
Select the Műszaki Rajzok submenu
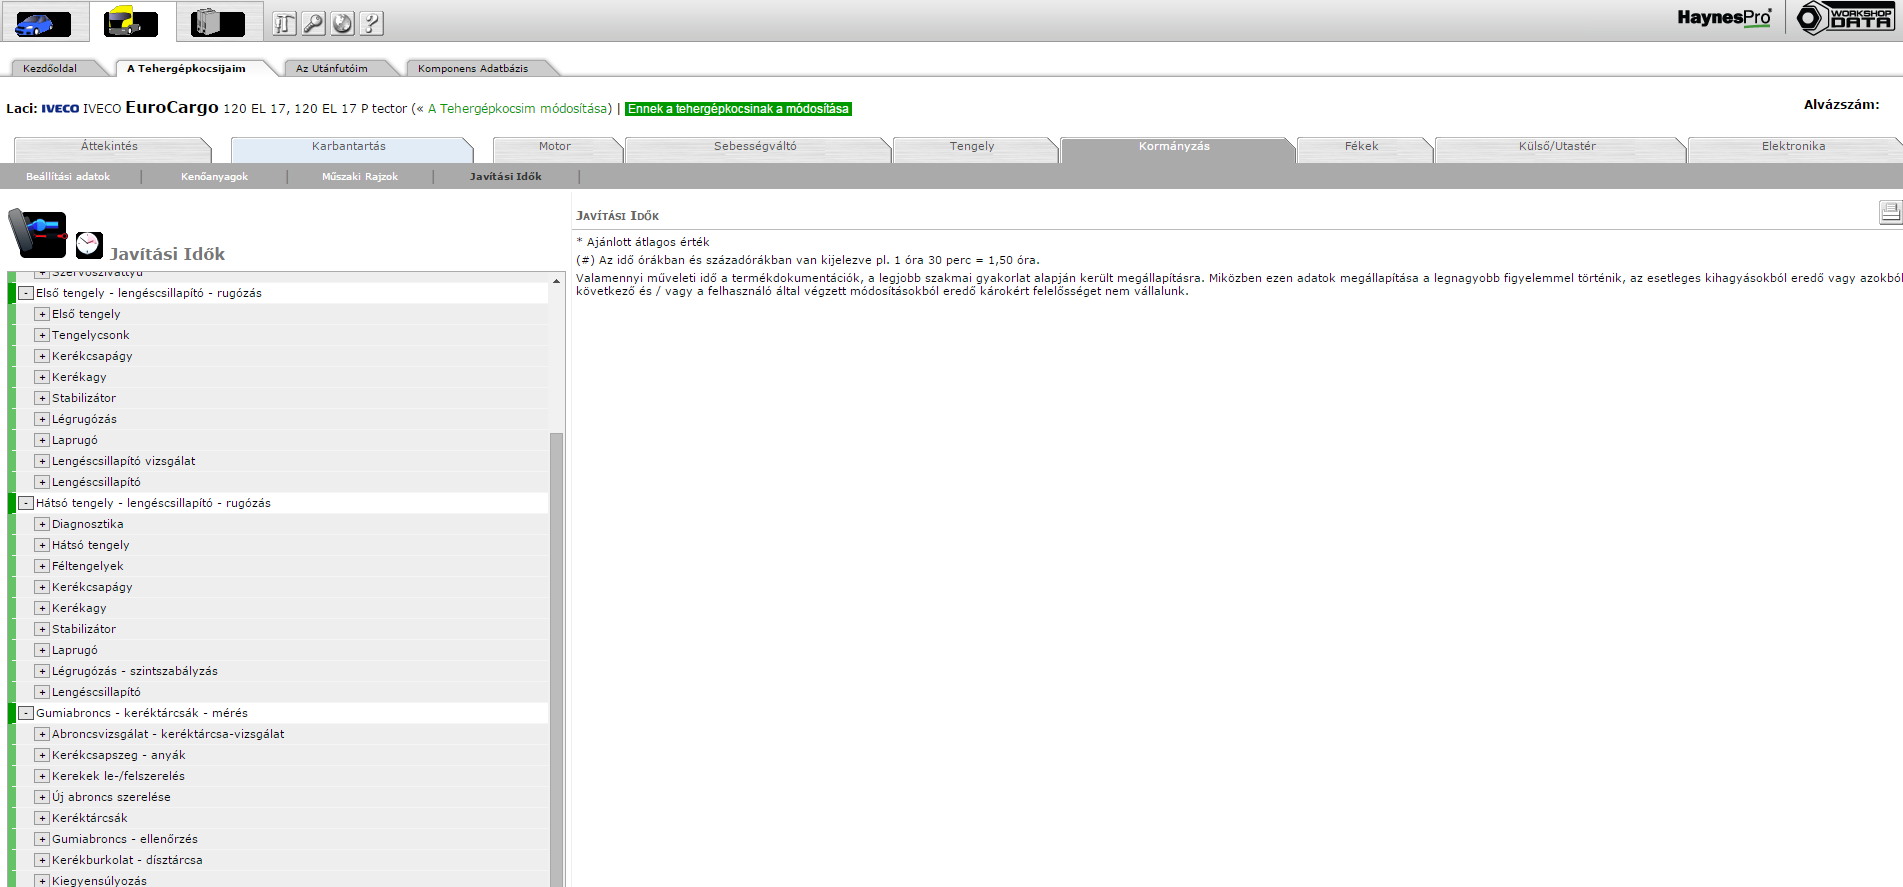360,177
